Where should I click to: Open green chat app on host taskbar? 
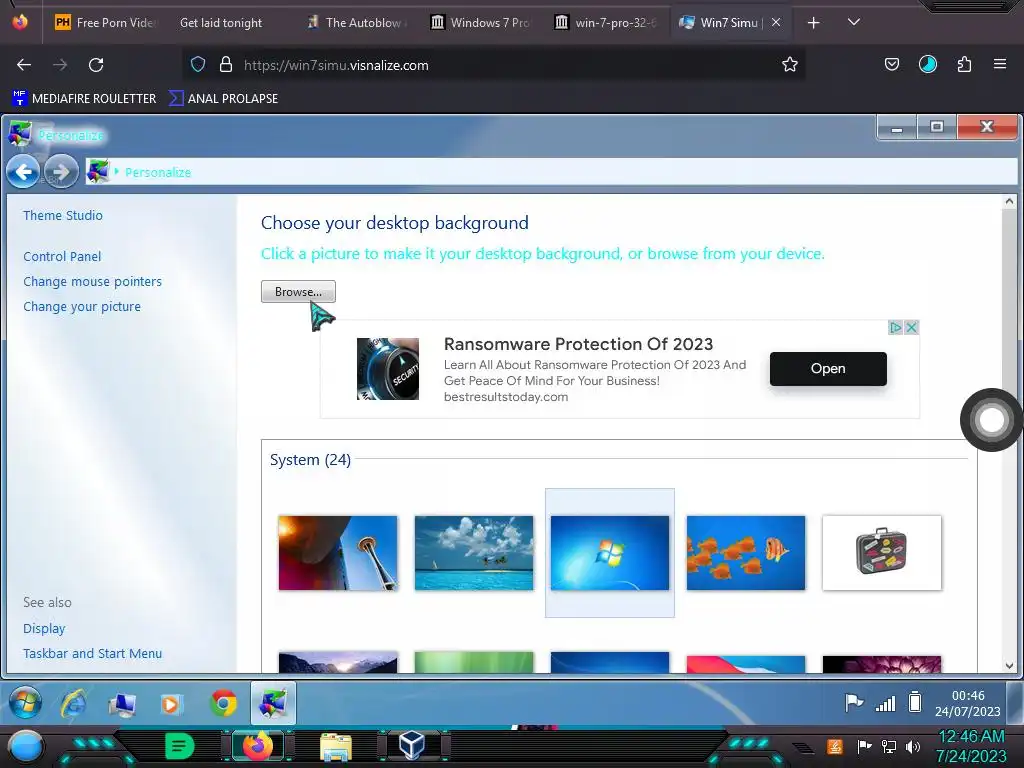[x=180, y=746]
